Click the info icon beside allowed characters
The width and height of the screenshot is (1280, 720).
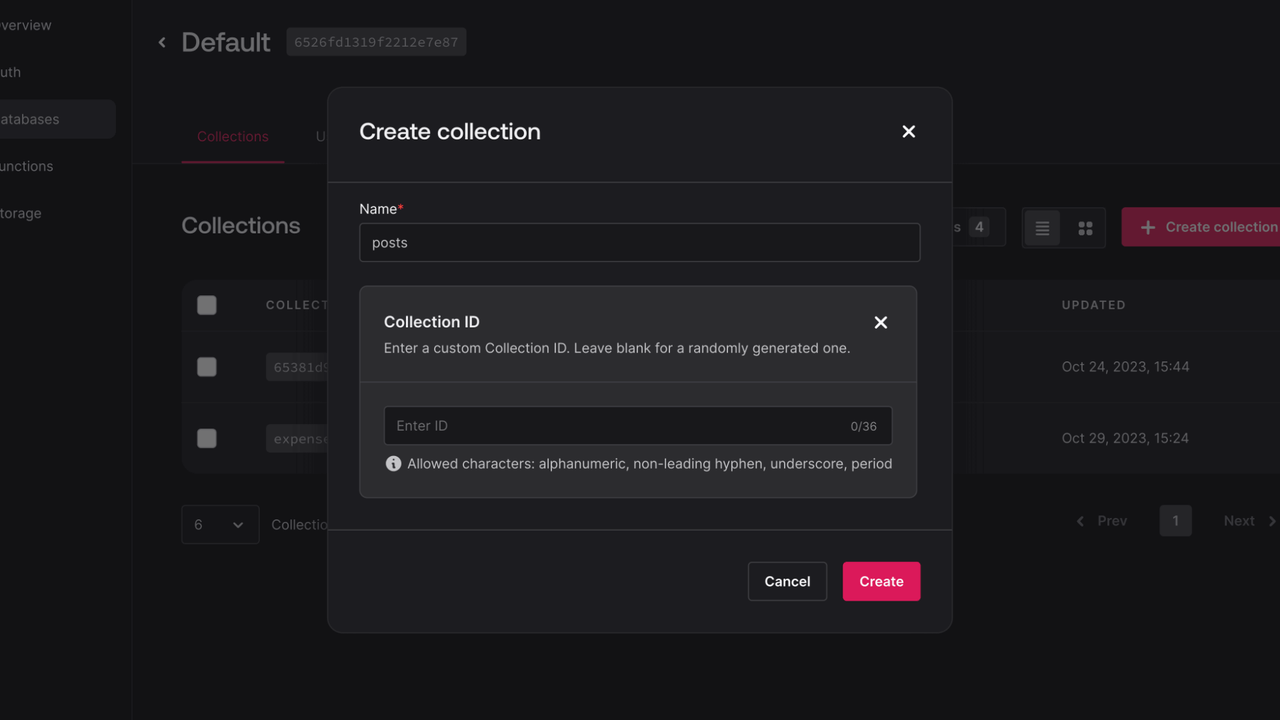point(393,464)
